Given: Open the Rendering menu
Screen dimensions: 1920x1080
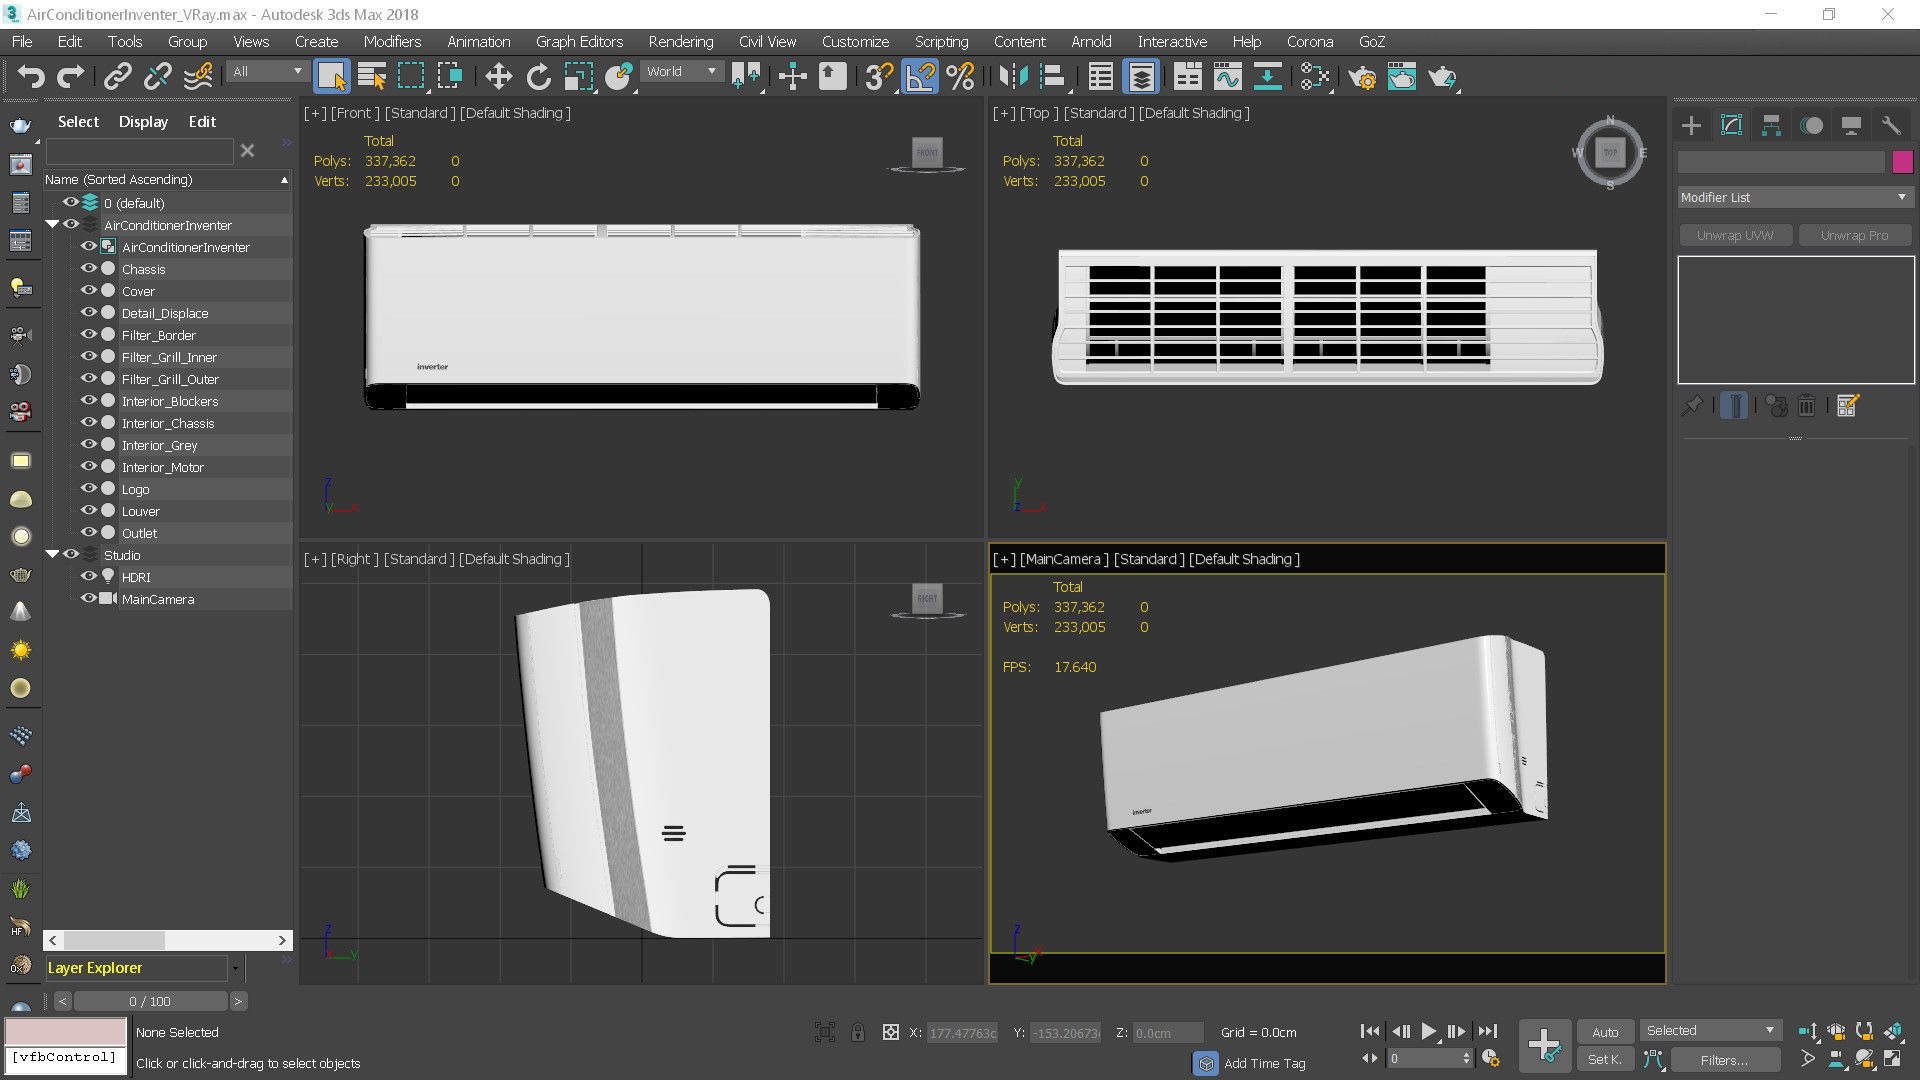Looking at the screenshot, I should [680, 42].
